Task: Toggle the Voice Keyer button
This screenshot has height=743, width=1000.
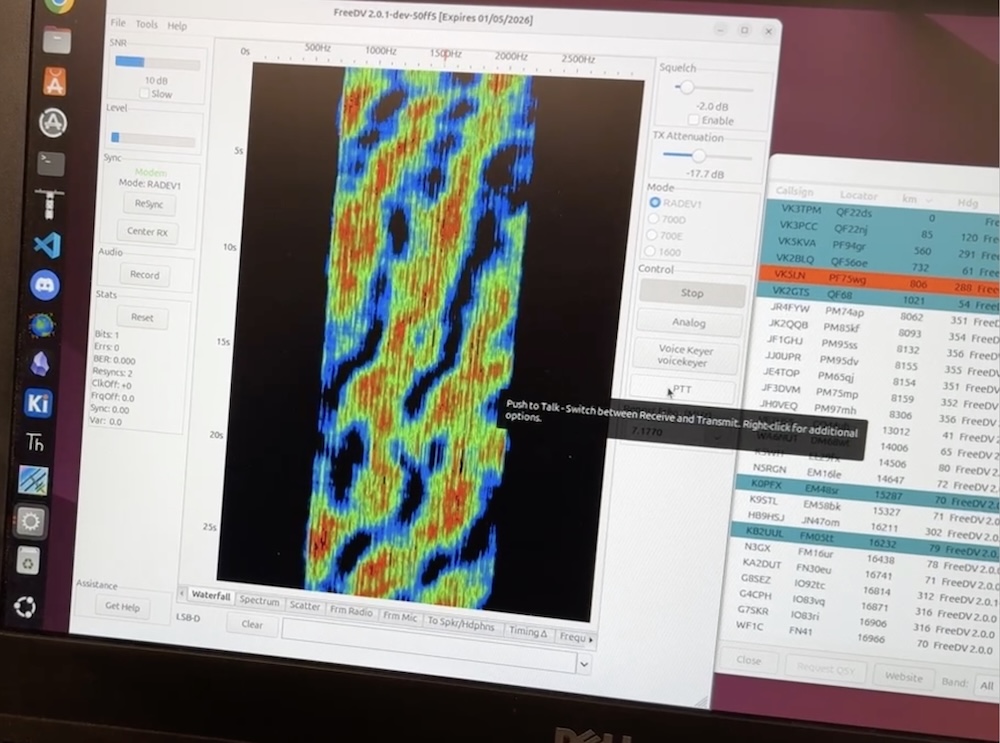Action: (685, 356)
